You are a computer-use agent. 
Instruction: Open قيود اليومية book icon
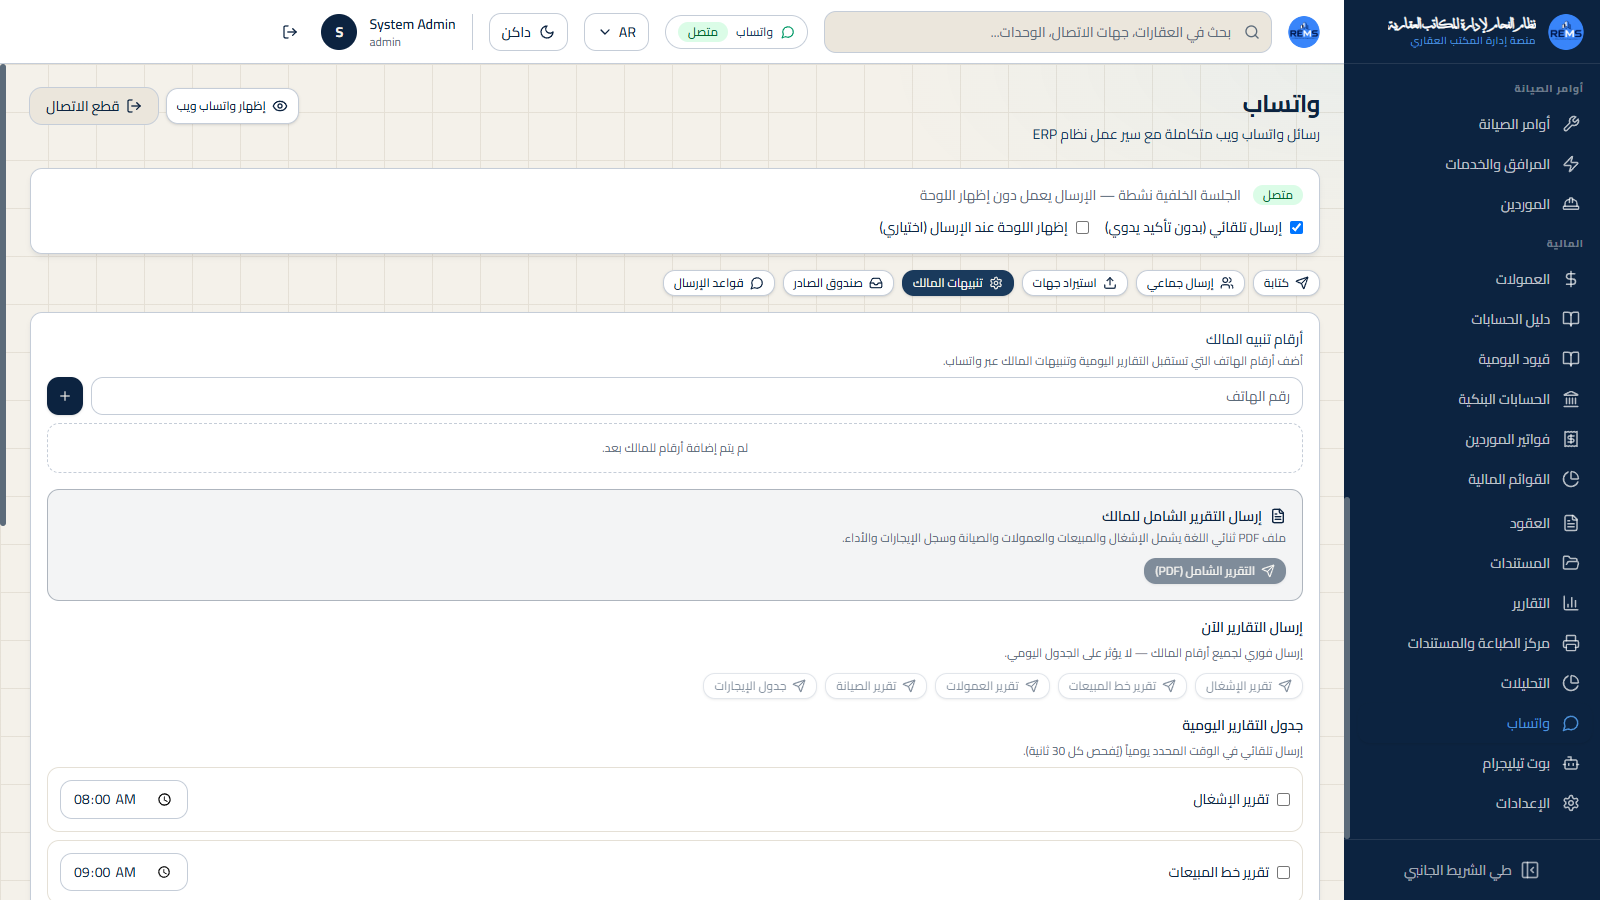(1571, 359)
